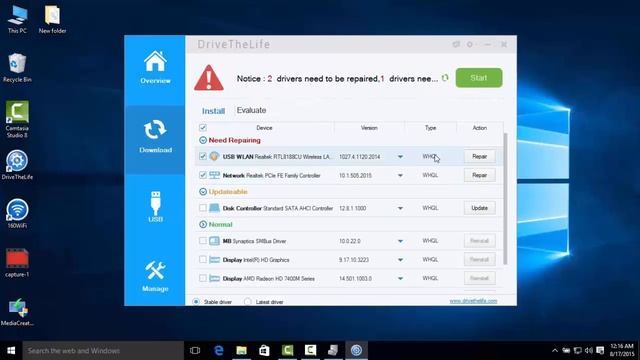Check the Display Intel HD Graphics checkbox
The image size is (640, 360).
(202, 260)
